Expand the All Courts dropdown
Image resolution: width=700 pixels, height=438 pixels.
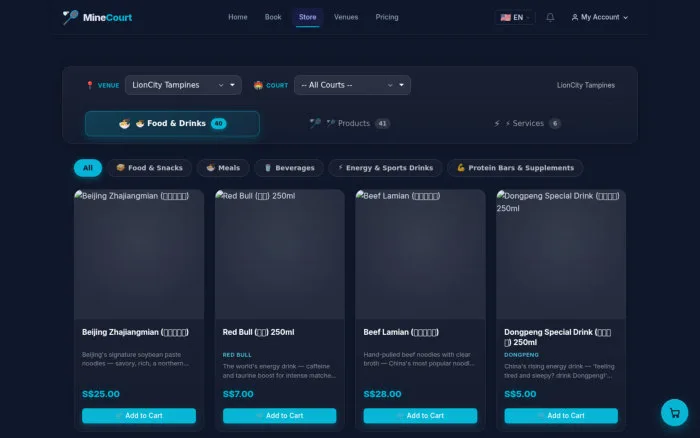(x=352, y=85)
